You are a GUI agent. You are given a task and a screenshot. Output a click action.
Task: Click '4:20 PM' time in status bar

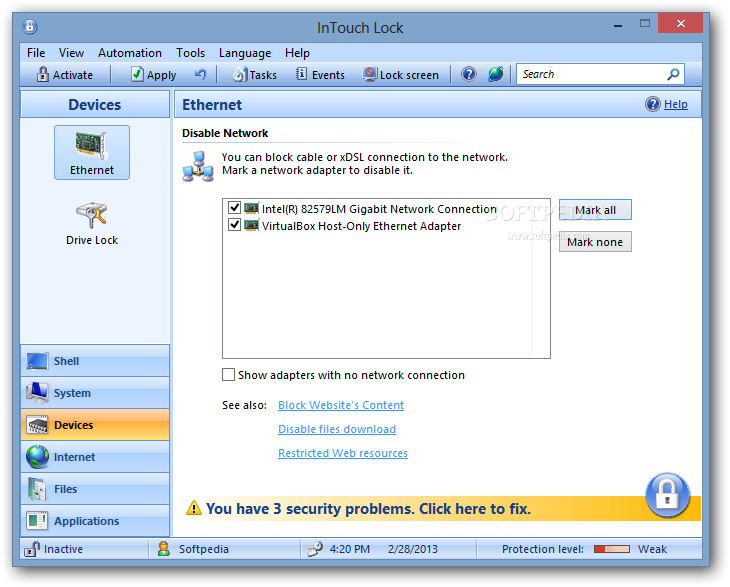350,549
